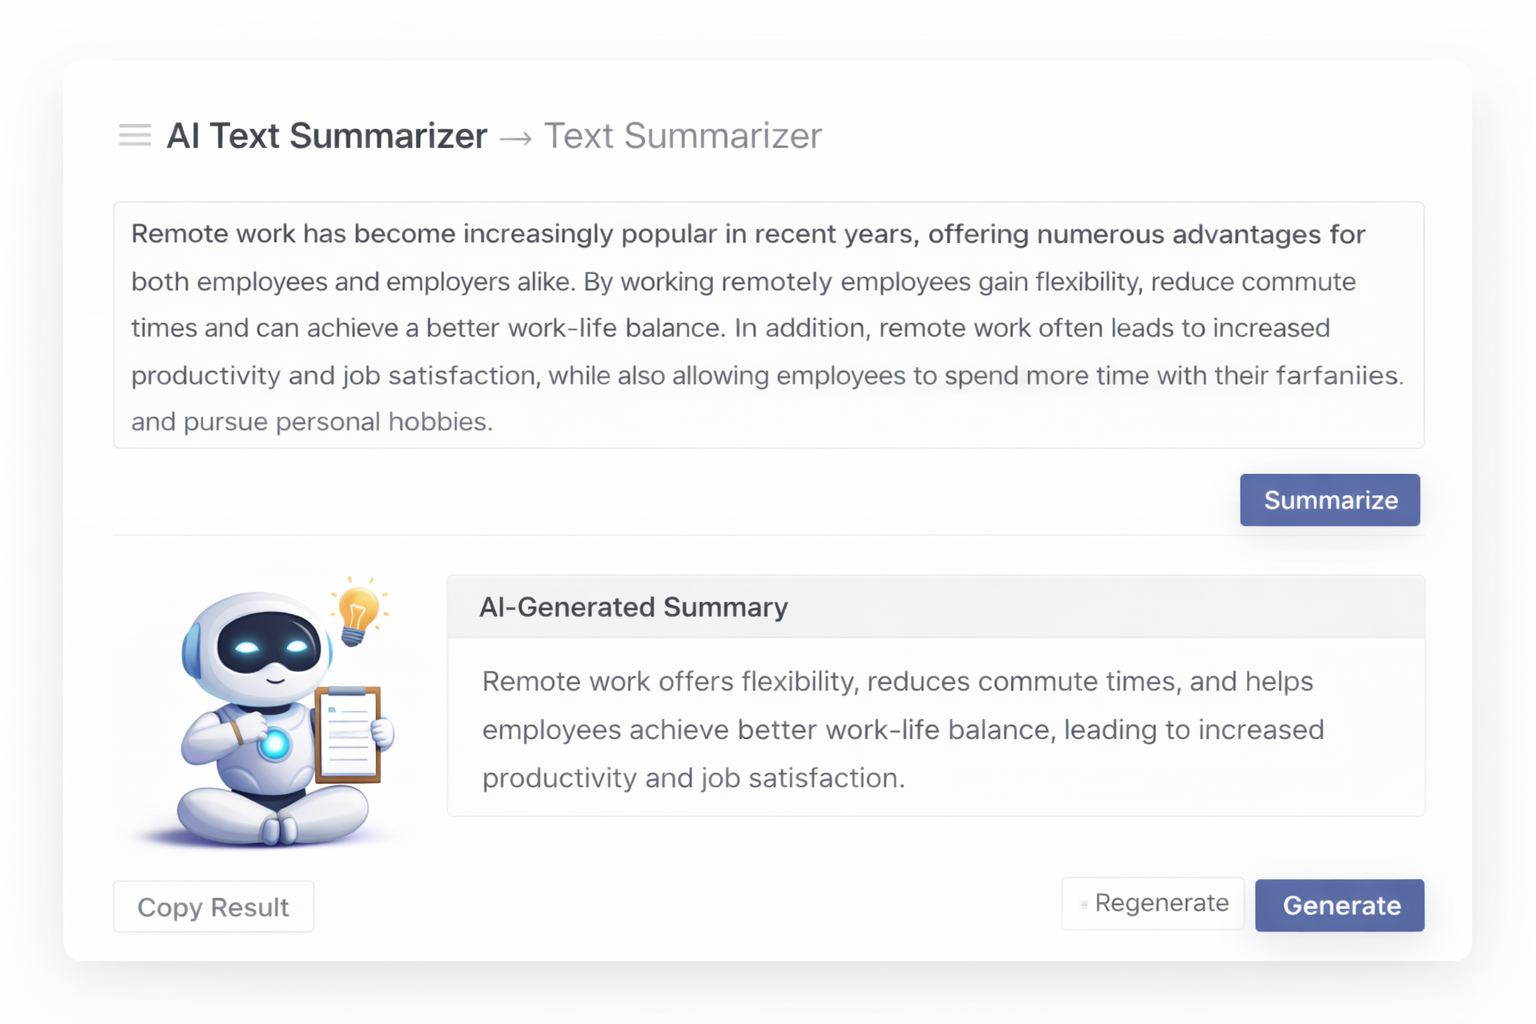Click Copy Result to copy the summary
The height and width of the screenshot is (1024, 1536).
tap(213, 906)
